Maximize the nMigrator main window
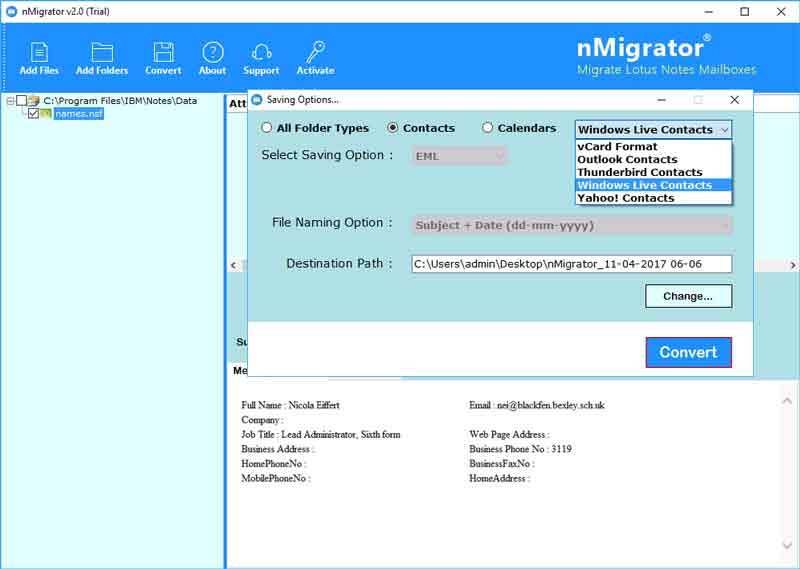Screen dimensions: 800x569 pos(744,11)
